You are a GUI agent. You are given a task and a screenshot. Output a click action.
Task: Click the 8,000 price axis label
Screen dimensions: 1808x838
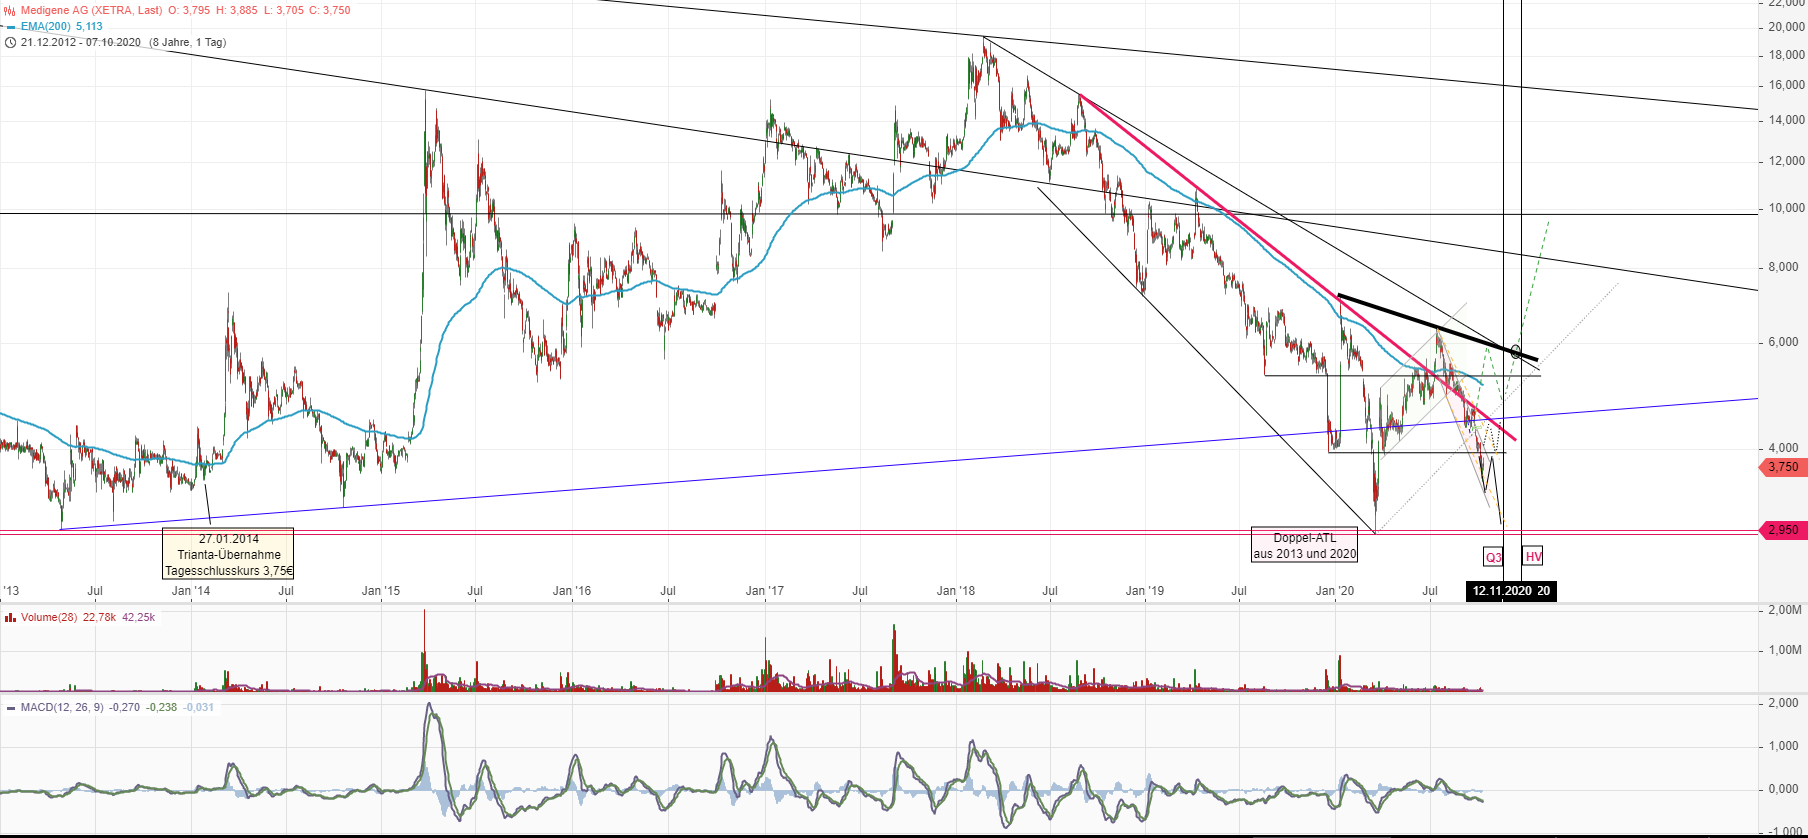pyautogui.click(x=1784, y=267)
